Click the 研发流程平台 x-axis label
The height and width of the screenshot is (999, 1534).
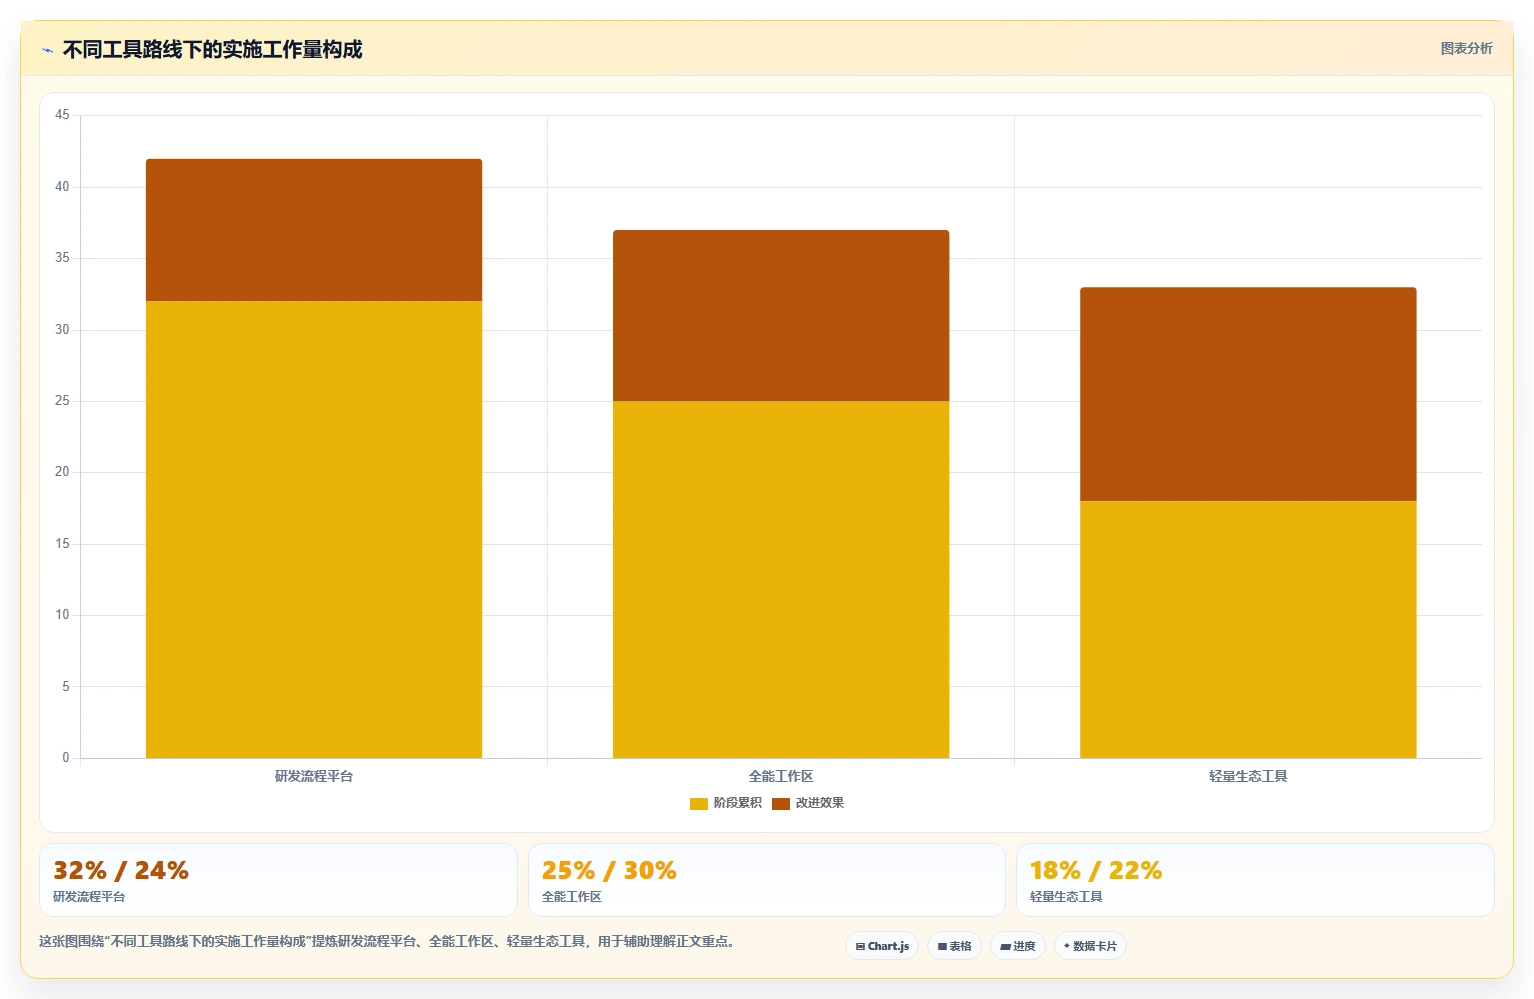pyautogui.click(x=314, y=776)
